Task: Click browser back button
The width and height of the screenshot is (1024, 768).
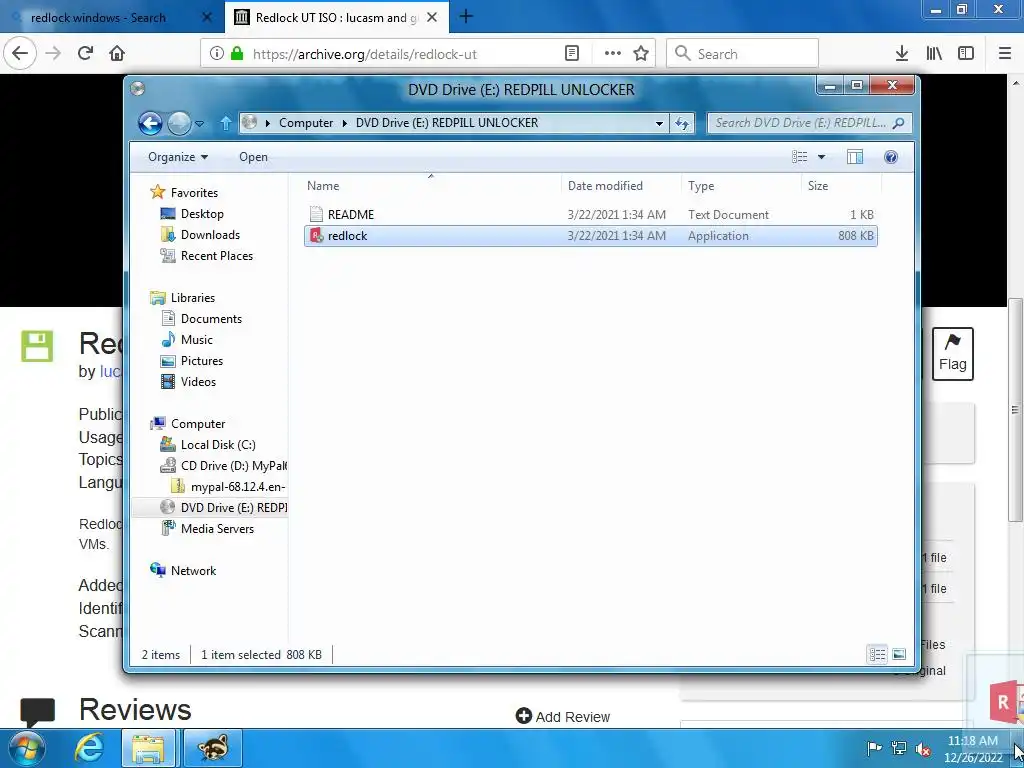Action: pyautogui.click(x=20, y=54)
